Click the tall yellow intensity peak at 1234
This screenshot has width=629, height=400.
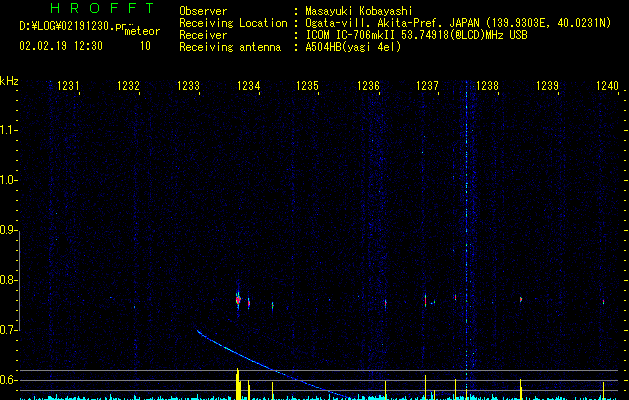point(237,384)
